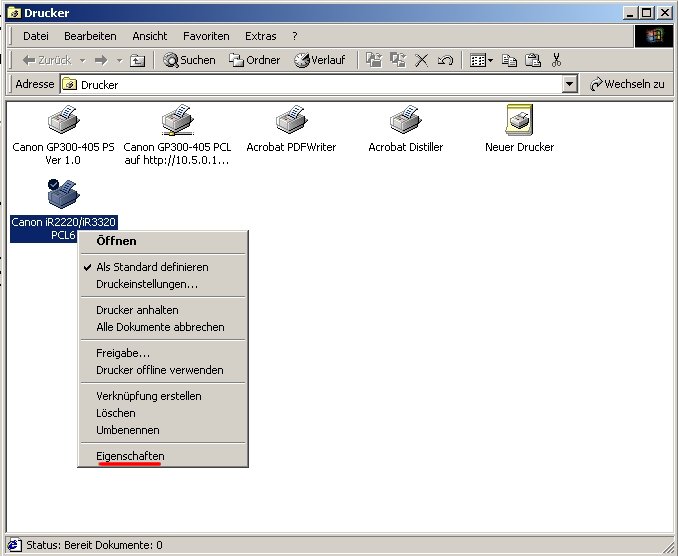The height and width of the screenshot is (556, 678).
Task: Go up one folder level
Action: click(x=137, y=60)
